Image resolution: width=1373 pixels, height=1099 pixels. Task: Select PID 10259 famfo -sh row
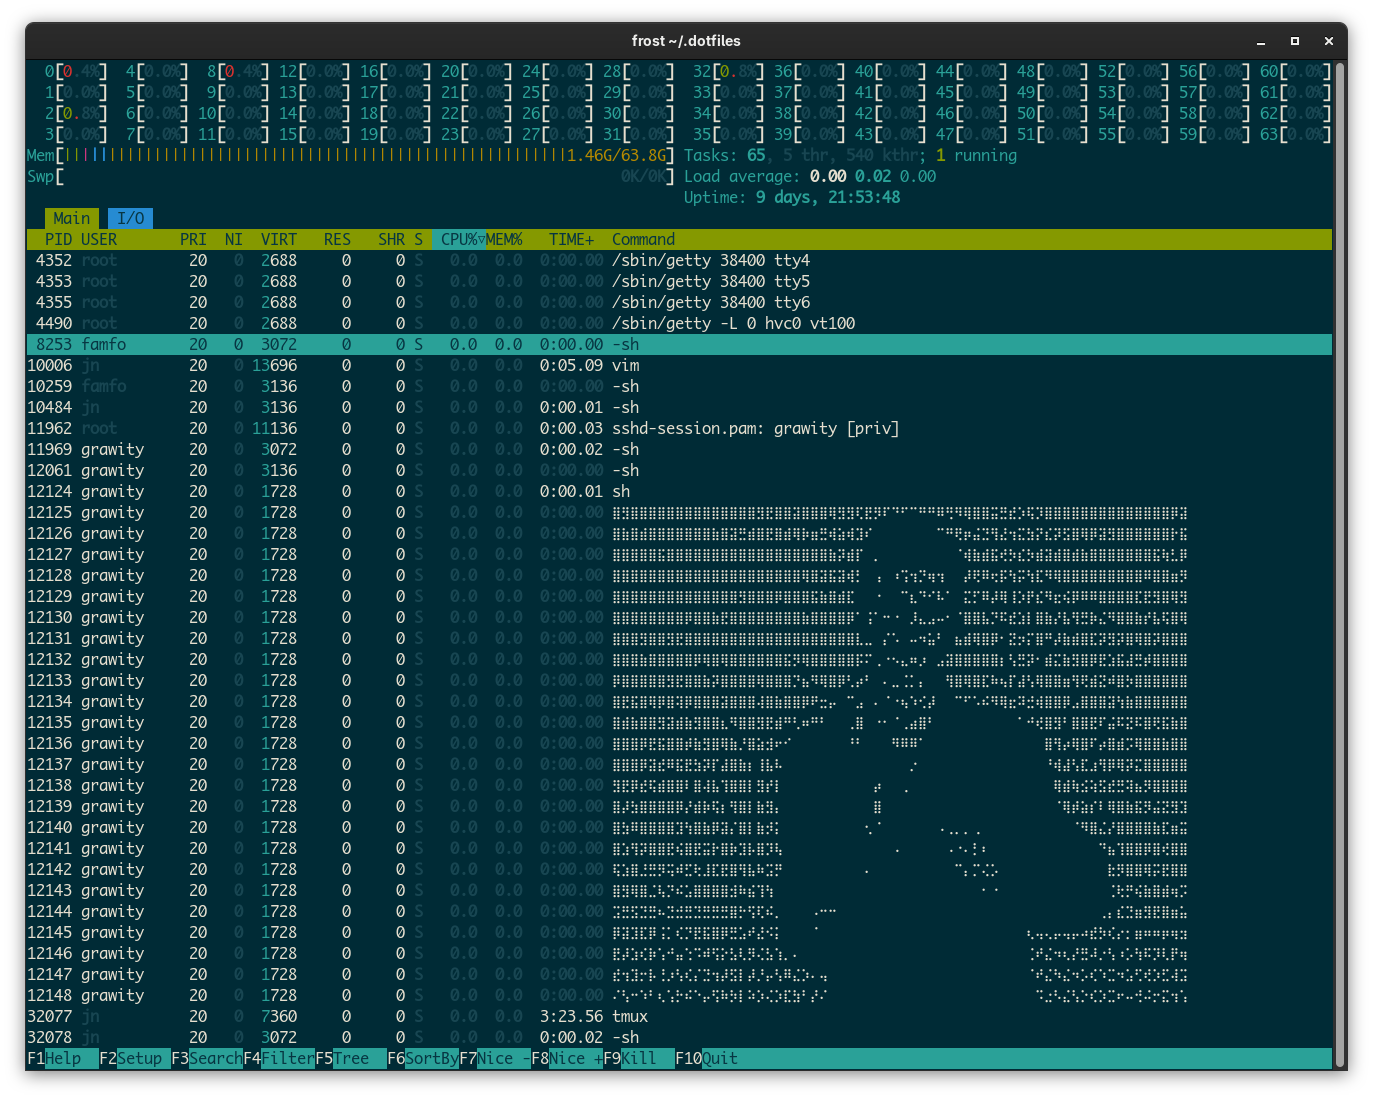[679, 387]
